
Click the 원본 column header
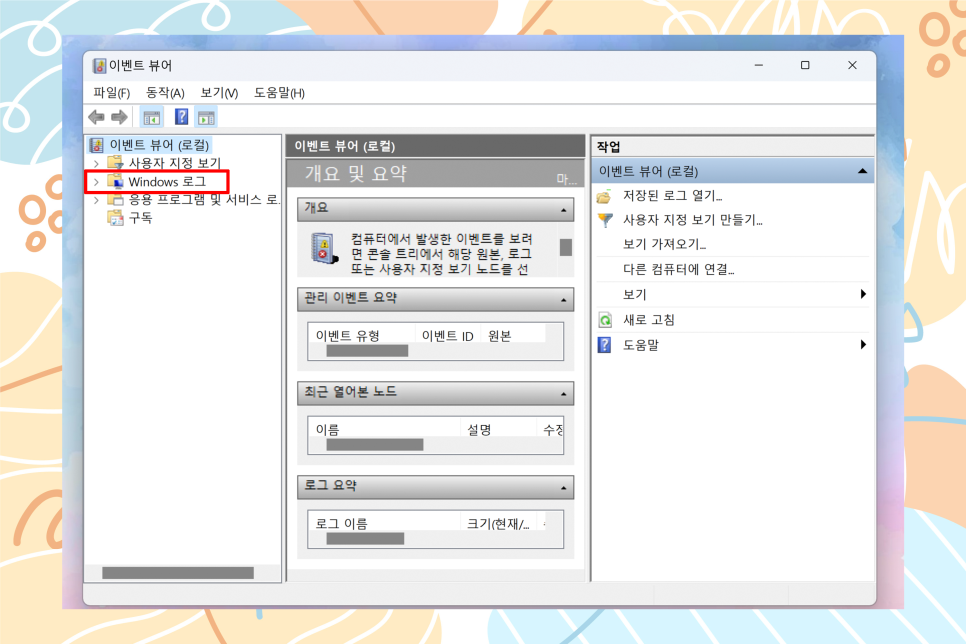513,335
